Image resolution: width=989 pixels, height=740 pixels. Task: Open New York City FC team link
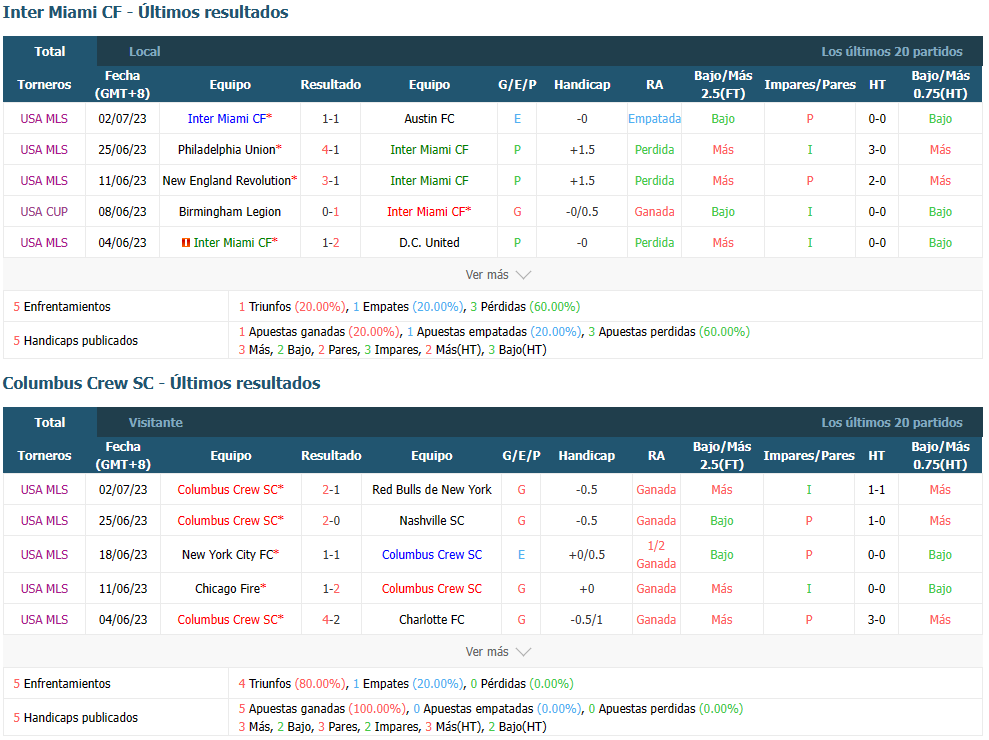click(x=230, y=555)
